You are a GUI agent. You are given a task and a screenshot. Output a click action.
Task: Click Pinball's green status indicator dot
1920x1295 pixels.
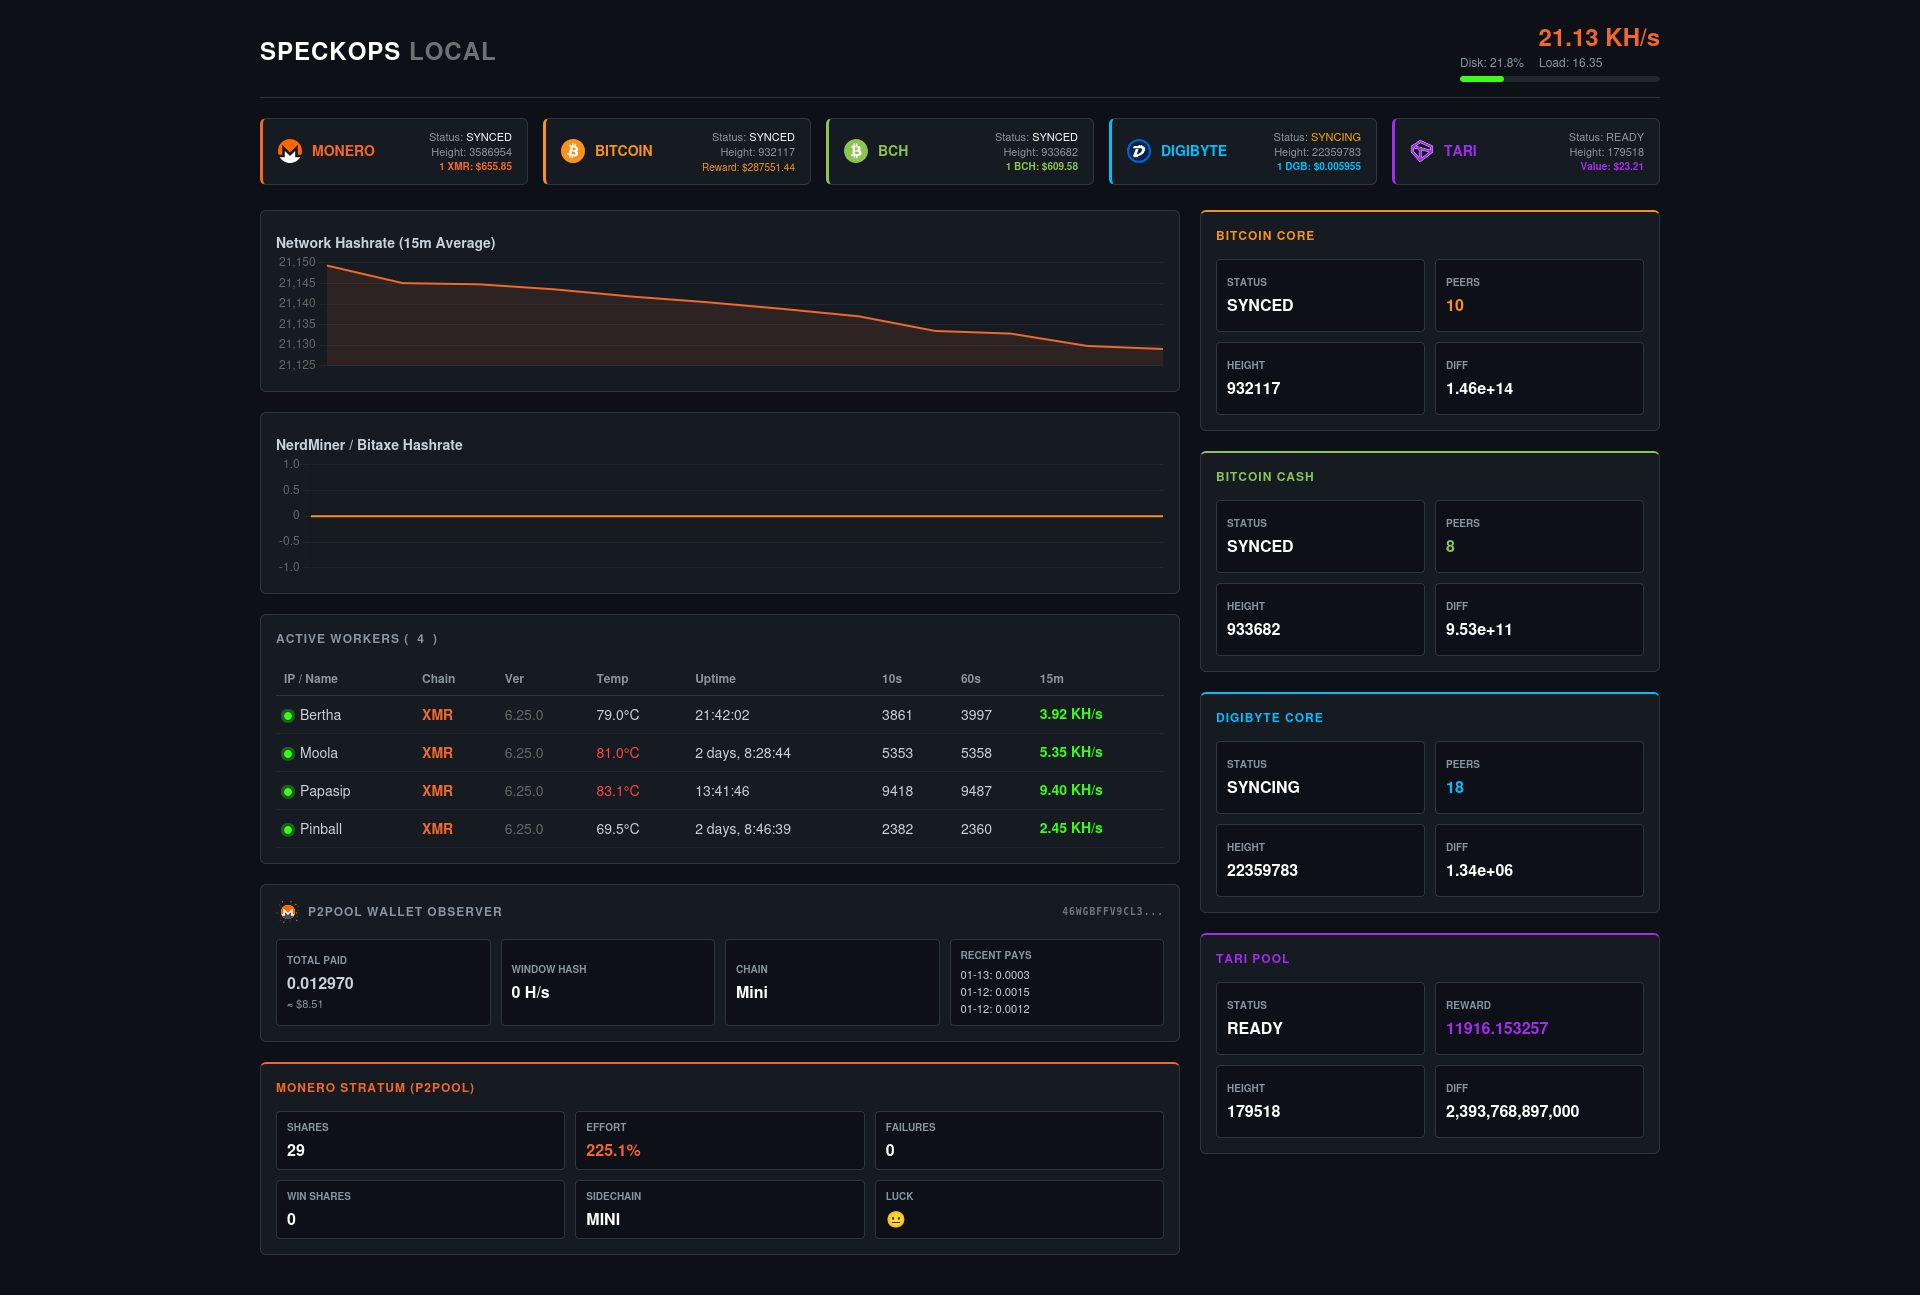(x=288, y=830)
